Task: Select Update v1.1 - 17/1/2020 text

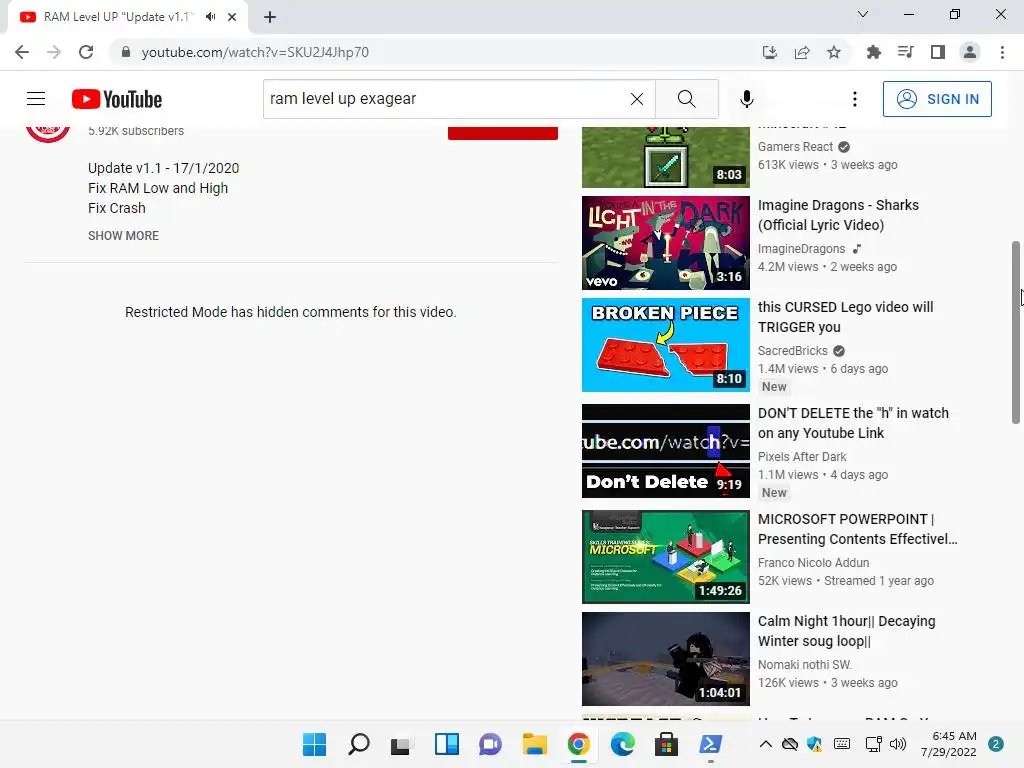Action: pos(163,168)
